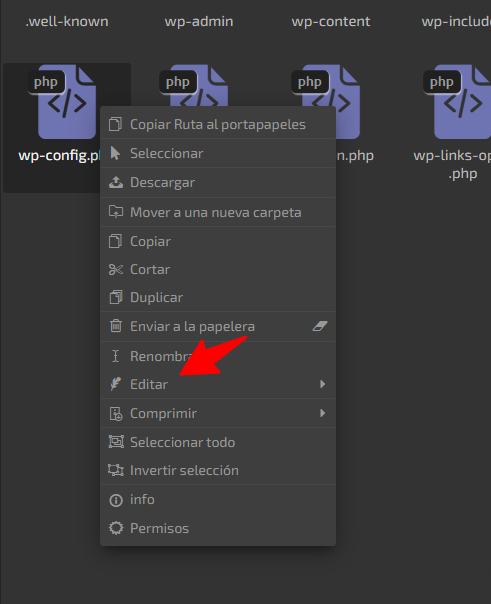
Task: Click the cursor icon next to Seleccionar
Action: click(x=115, y=153)
